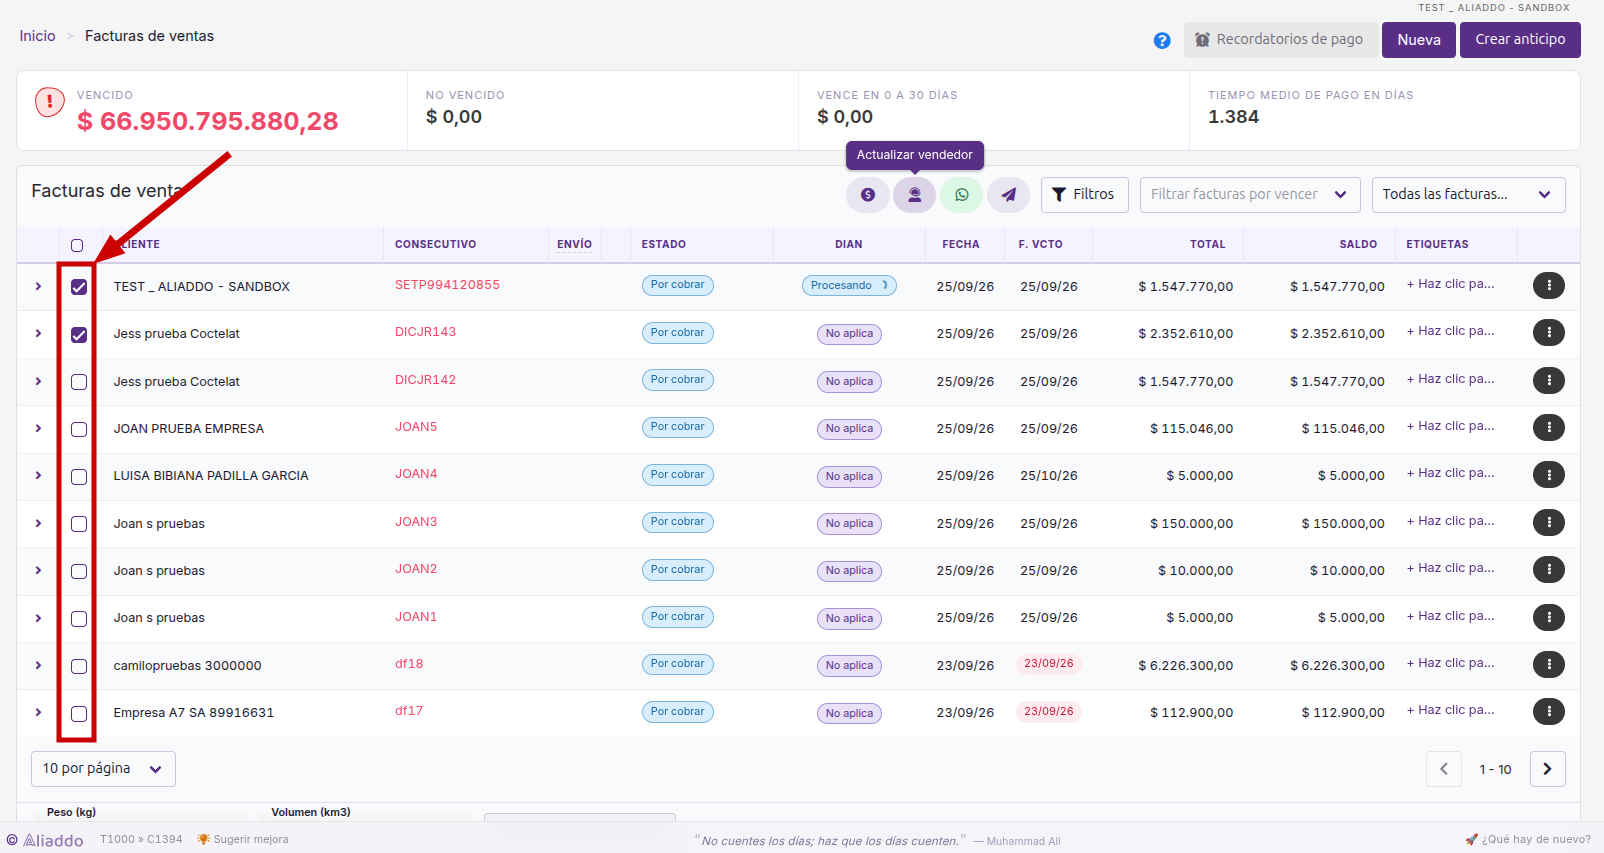Check the JOAN PRUEBA EMPRESA row checkbox
Screen dimensions: 1604x853
[79, 429]
